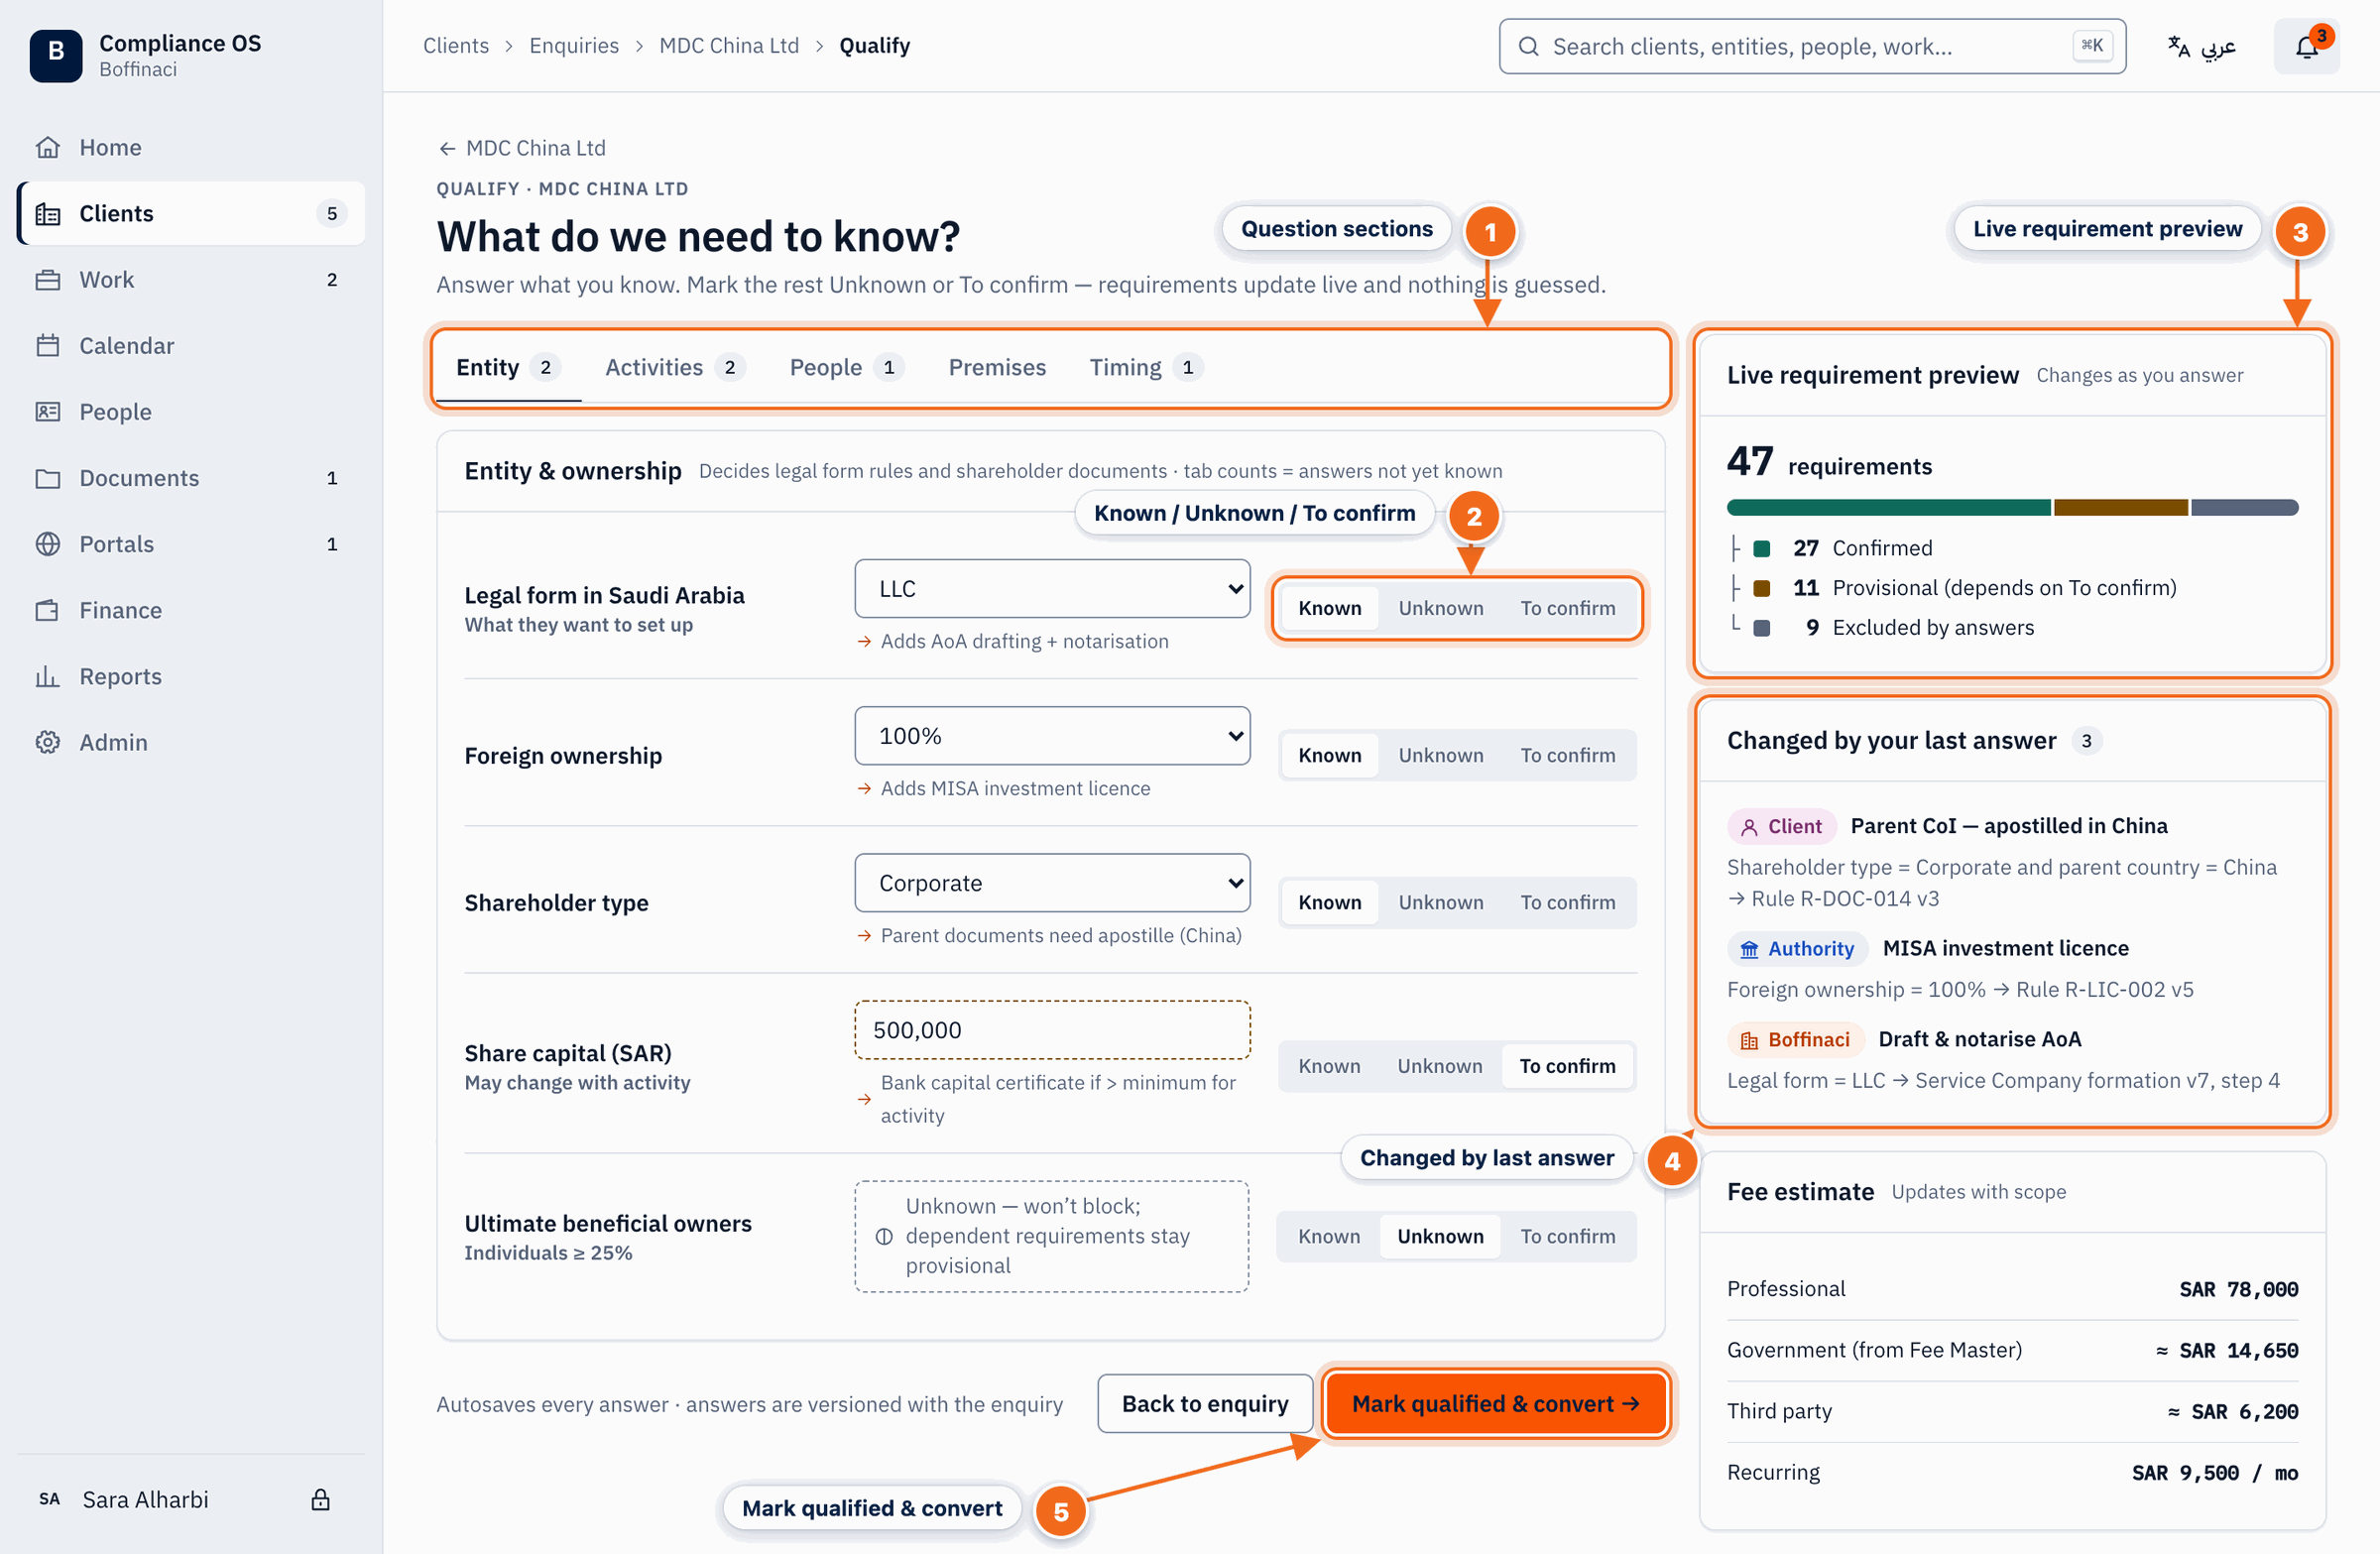
Task: Click the People ID card icon
Action: click(48, 411)
